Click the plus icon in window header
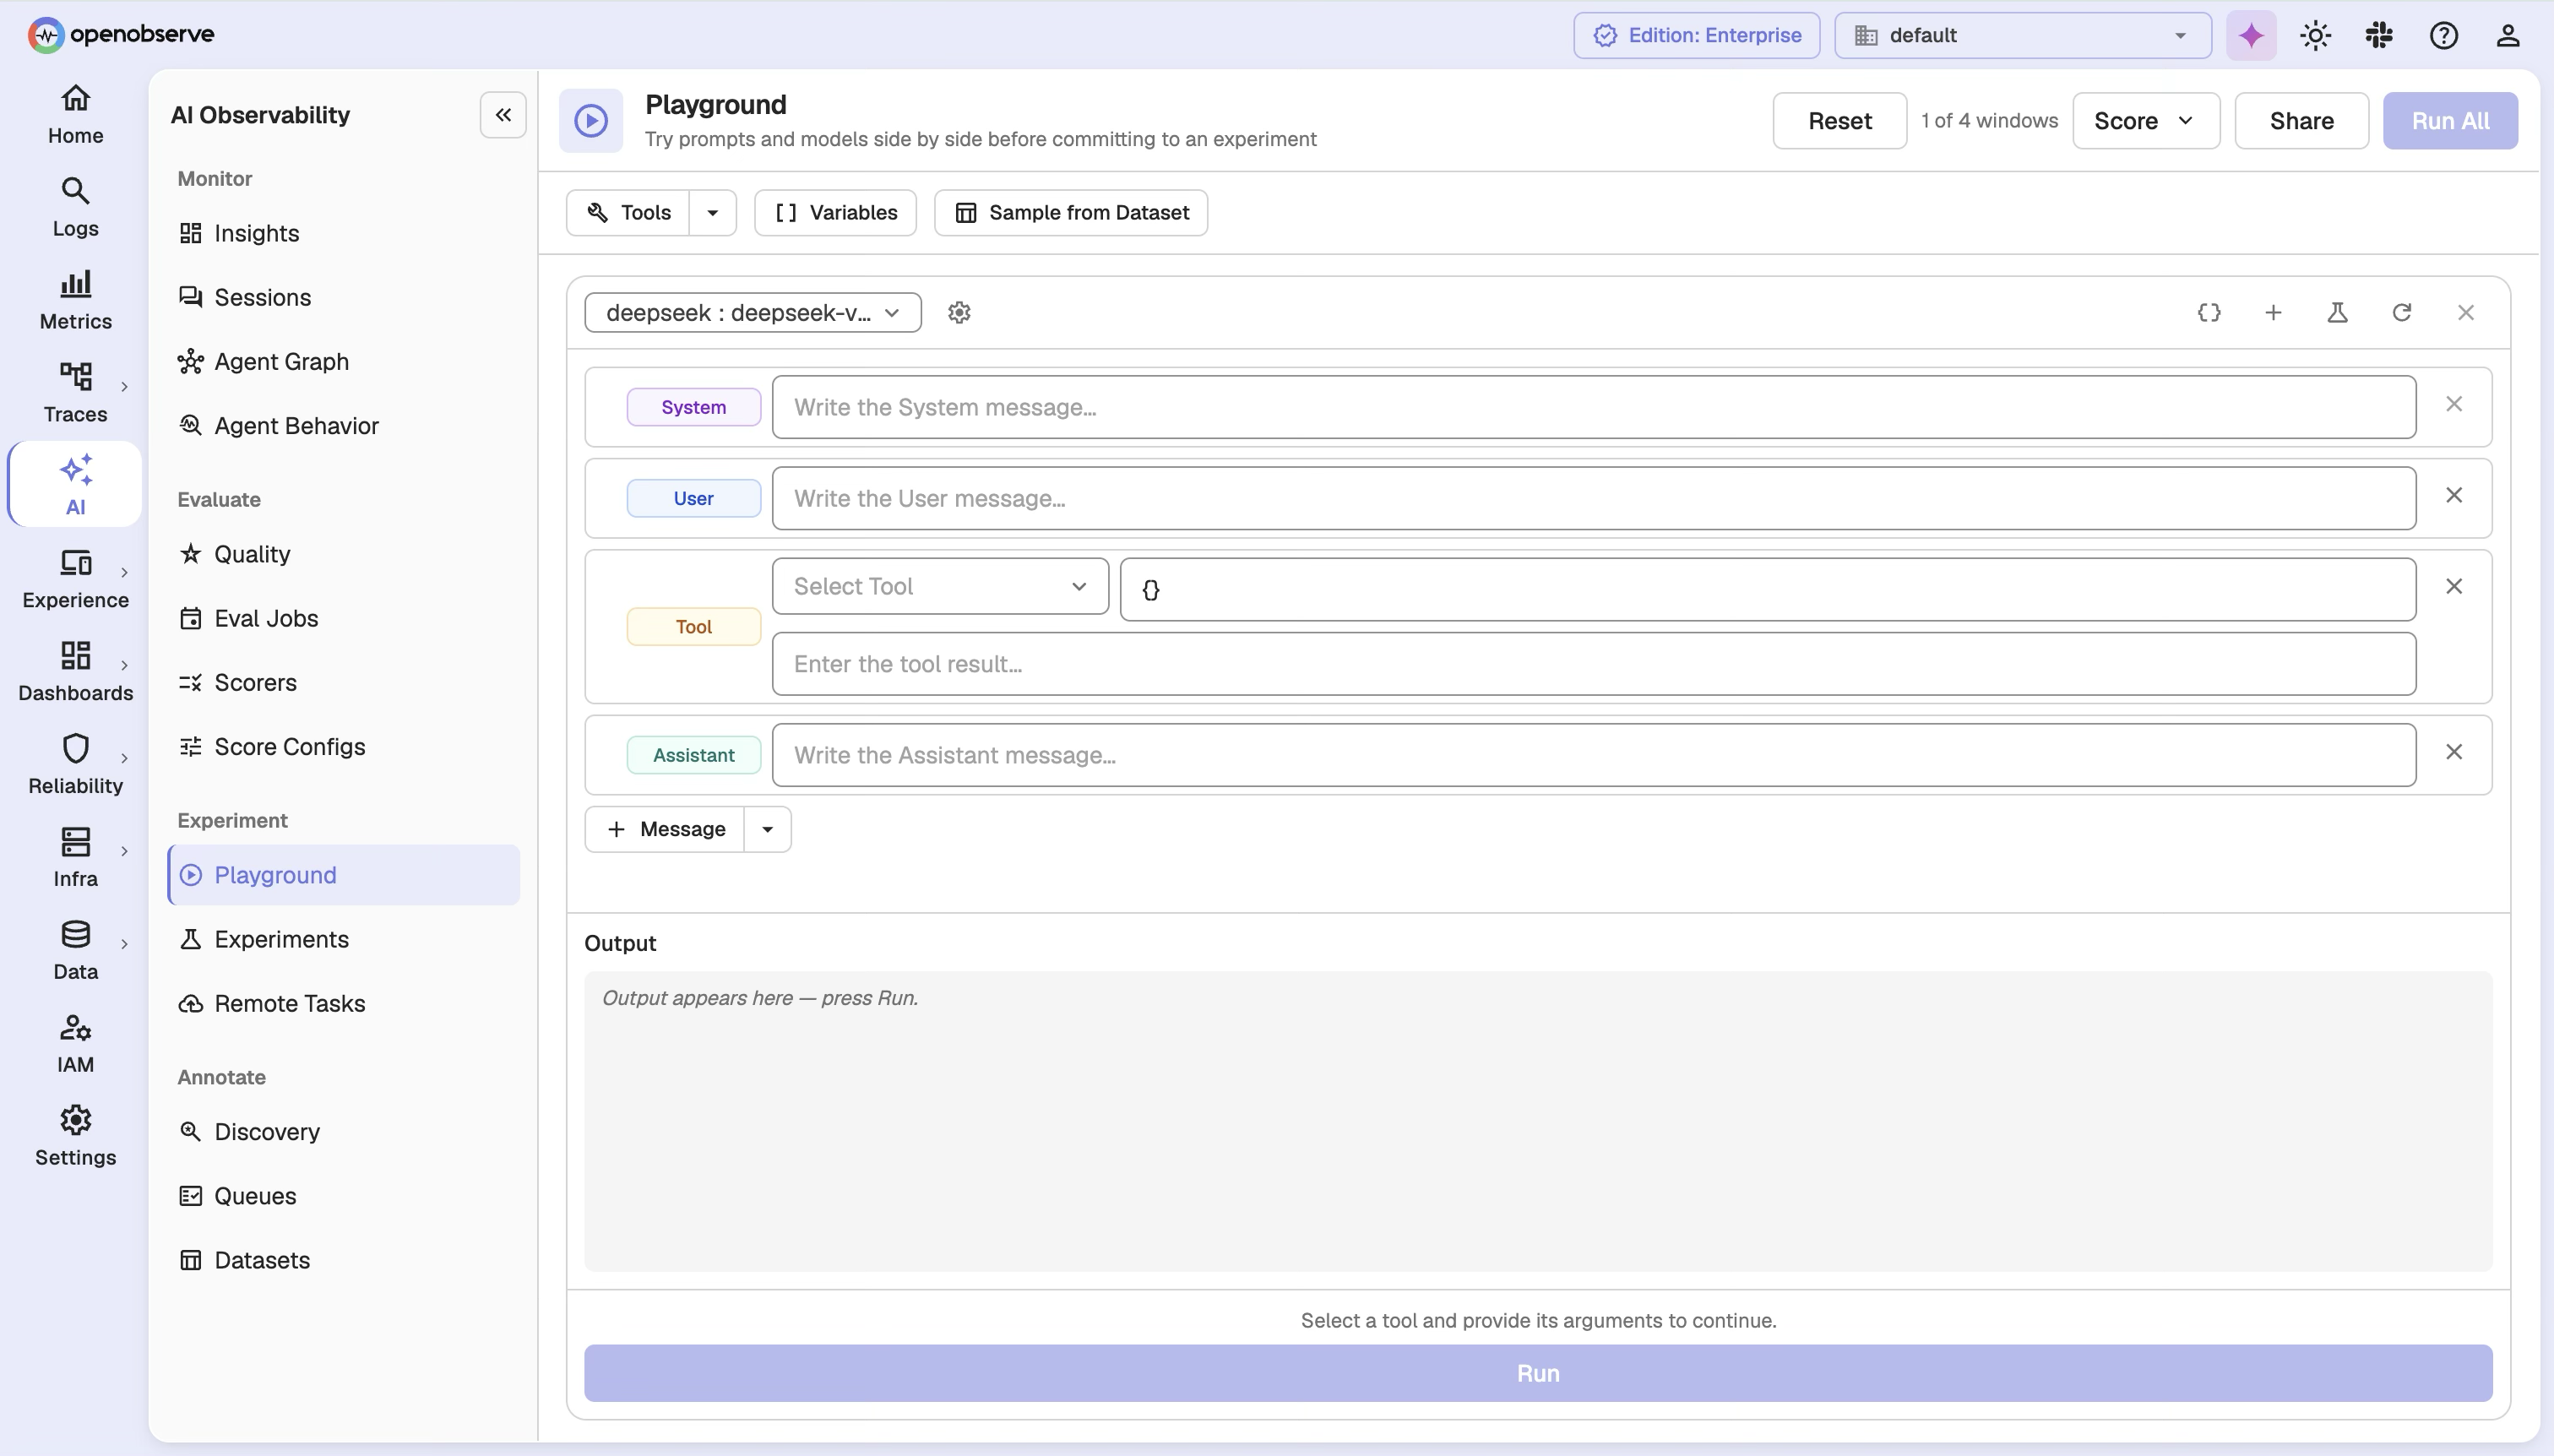Image resolution: width=2554 pixels, height=1456 pixels. pos(2273,313)
